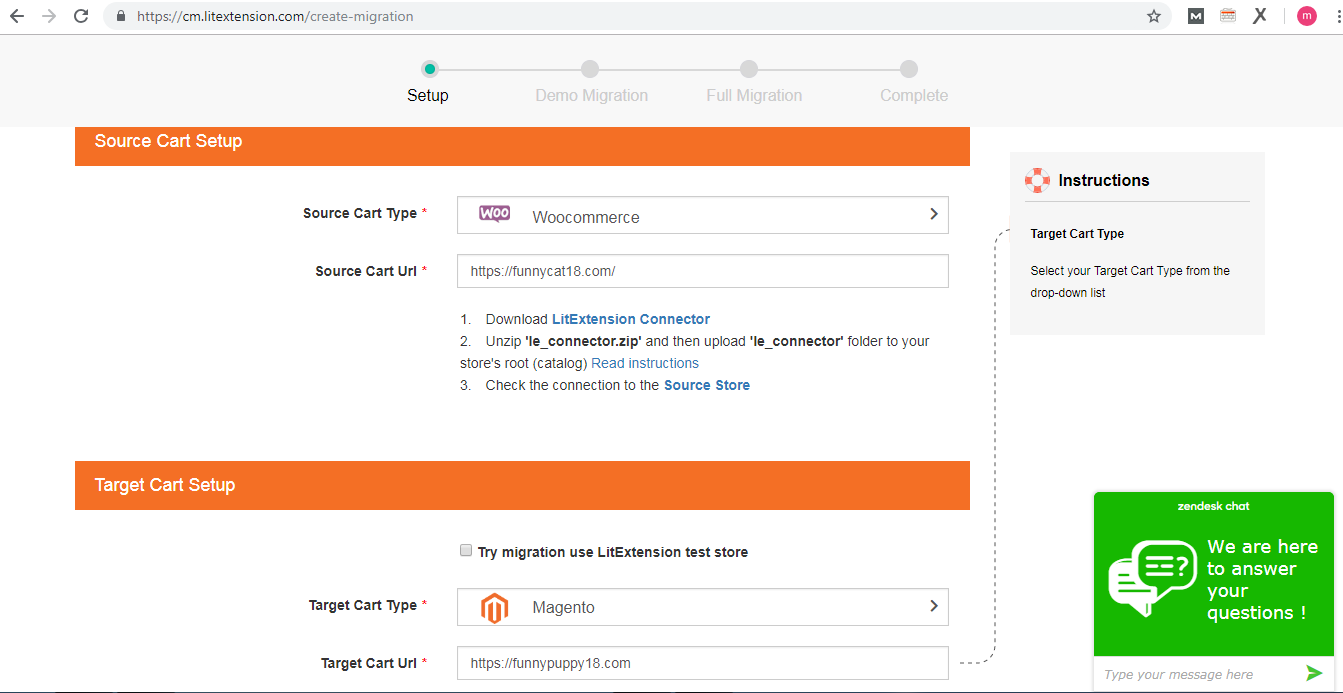Image resolution: width=1343 pixels, height=693 pixels.
Task: Open Gmail from the browser toolbar icon
Action: pos(1195,16)
